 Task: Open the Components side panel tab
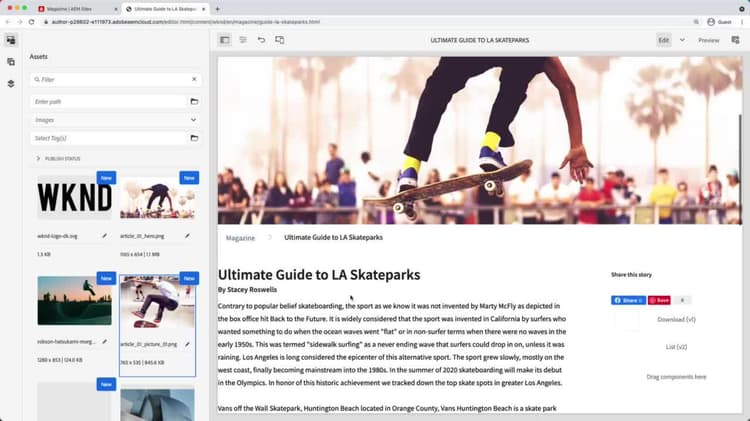(x=11, y=62)
